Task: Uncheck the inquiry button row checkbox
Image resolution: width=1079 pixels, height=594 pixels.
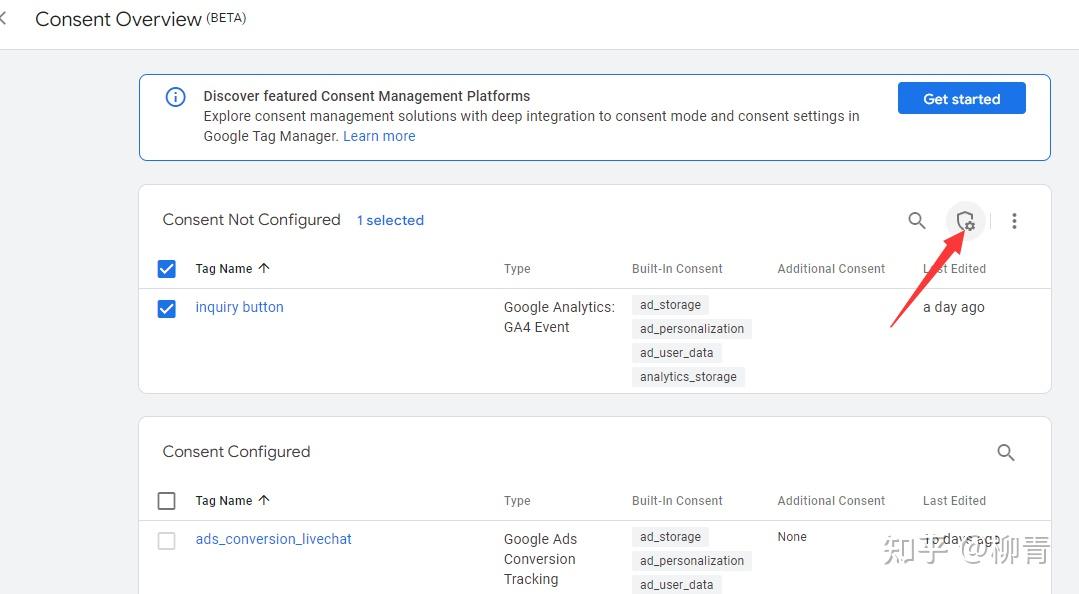Action: (x=166, y=307)
